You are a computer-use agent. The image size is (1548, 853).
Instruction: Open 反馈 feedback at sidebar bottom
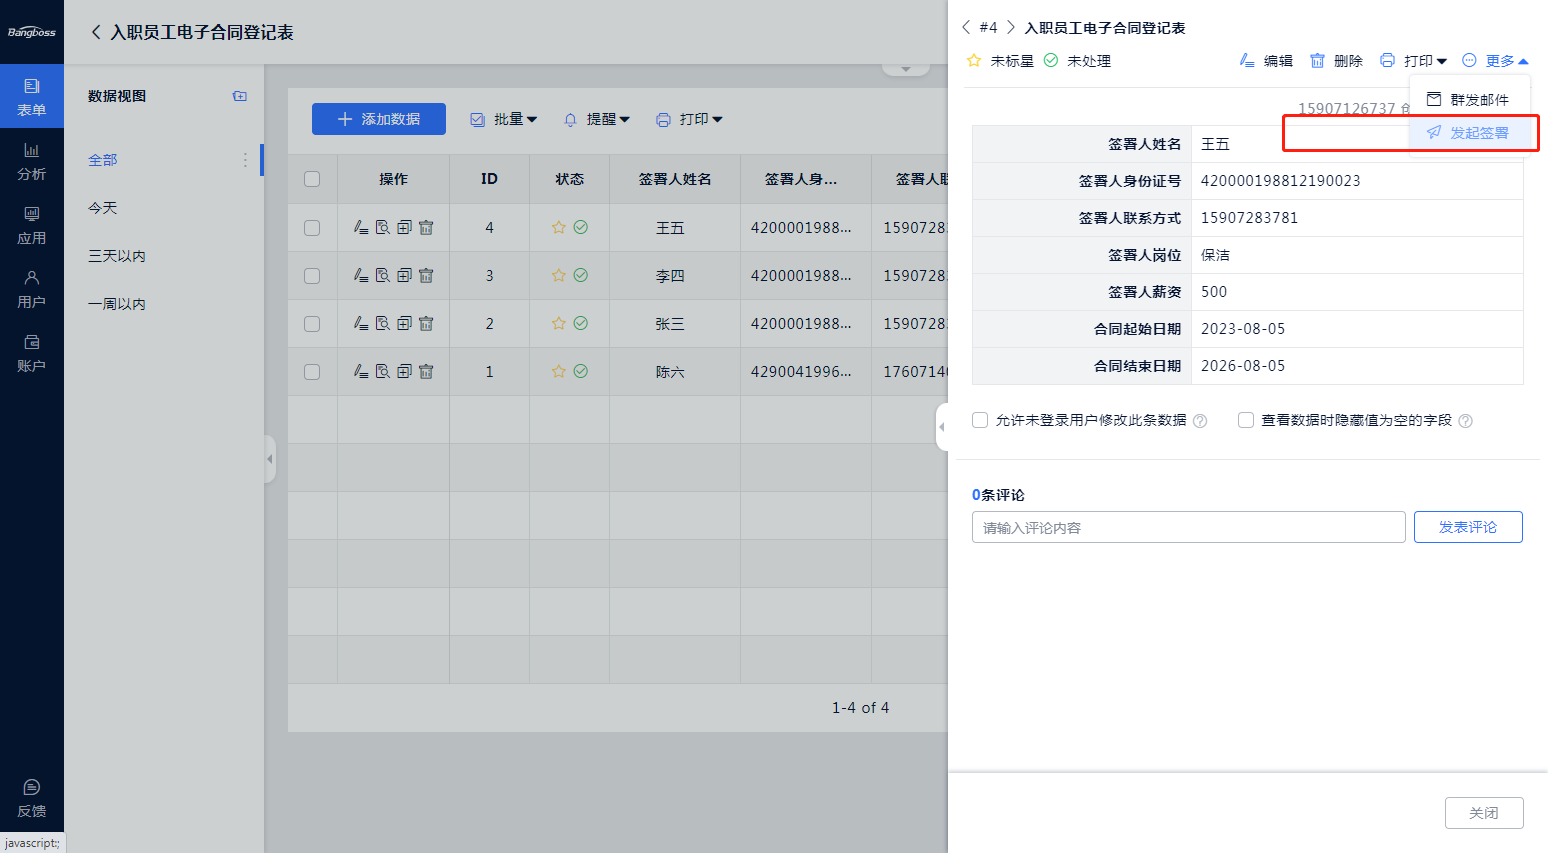tap(31, 798)
